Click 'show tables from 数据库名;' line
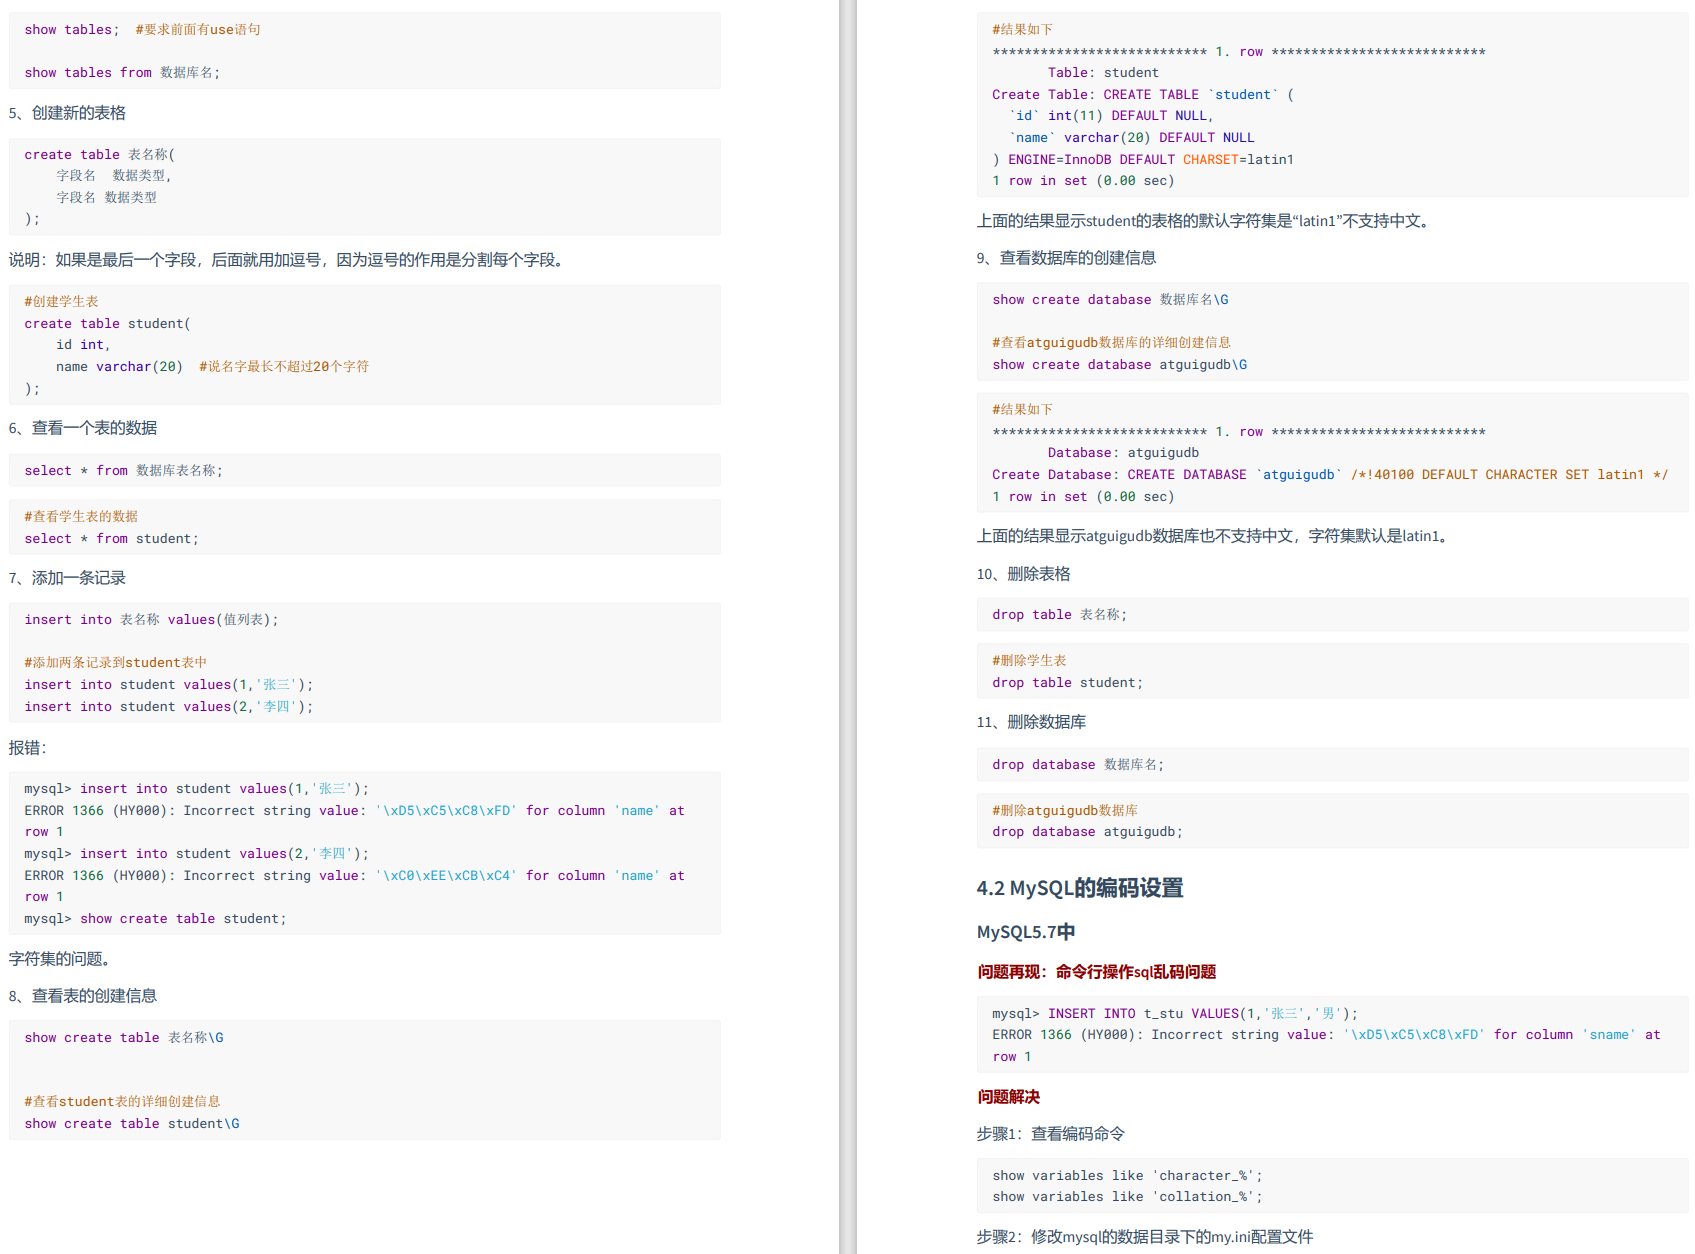Viewport: 1695px width, 1254px height. click(122, 73)
